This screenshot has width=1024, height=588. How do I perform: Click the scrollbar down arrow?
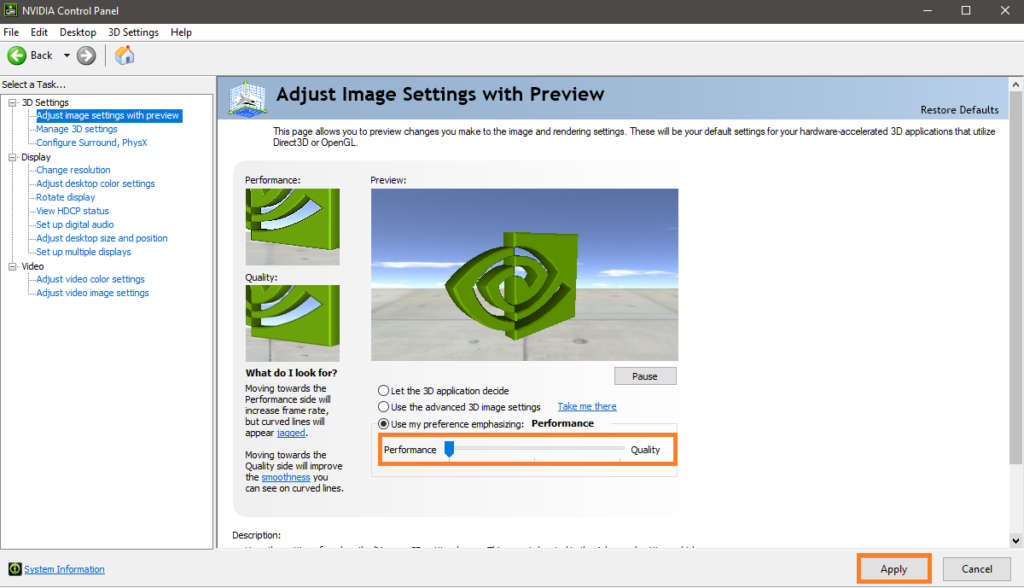1016,540
